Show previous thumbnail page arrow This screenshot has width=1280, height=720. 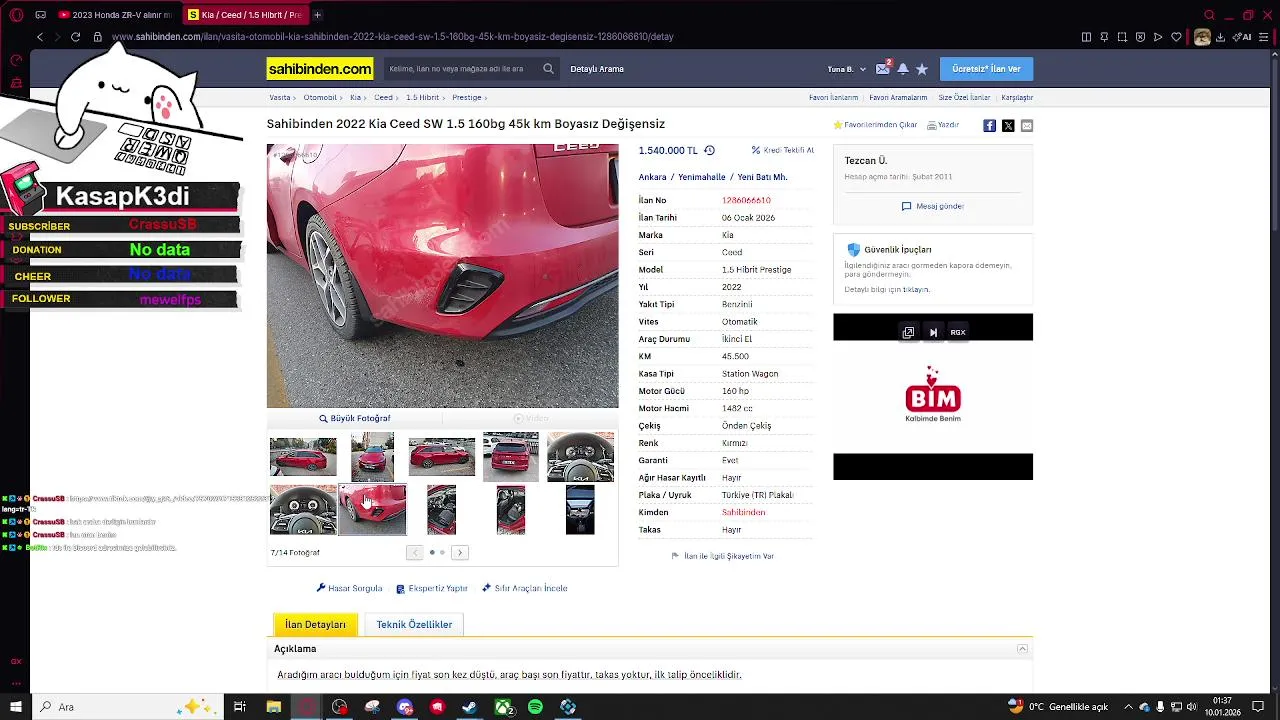pos(415,552)
